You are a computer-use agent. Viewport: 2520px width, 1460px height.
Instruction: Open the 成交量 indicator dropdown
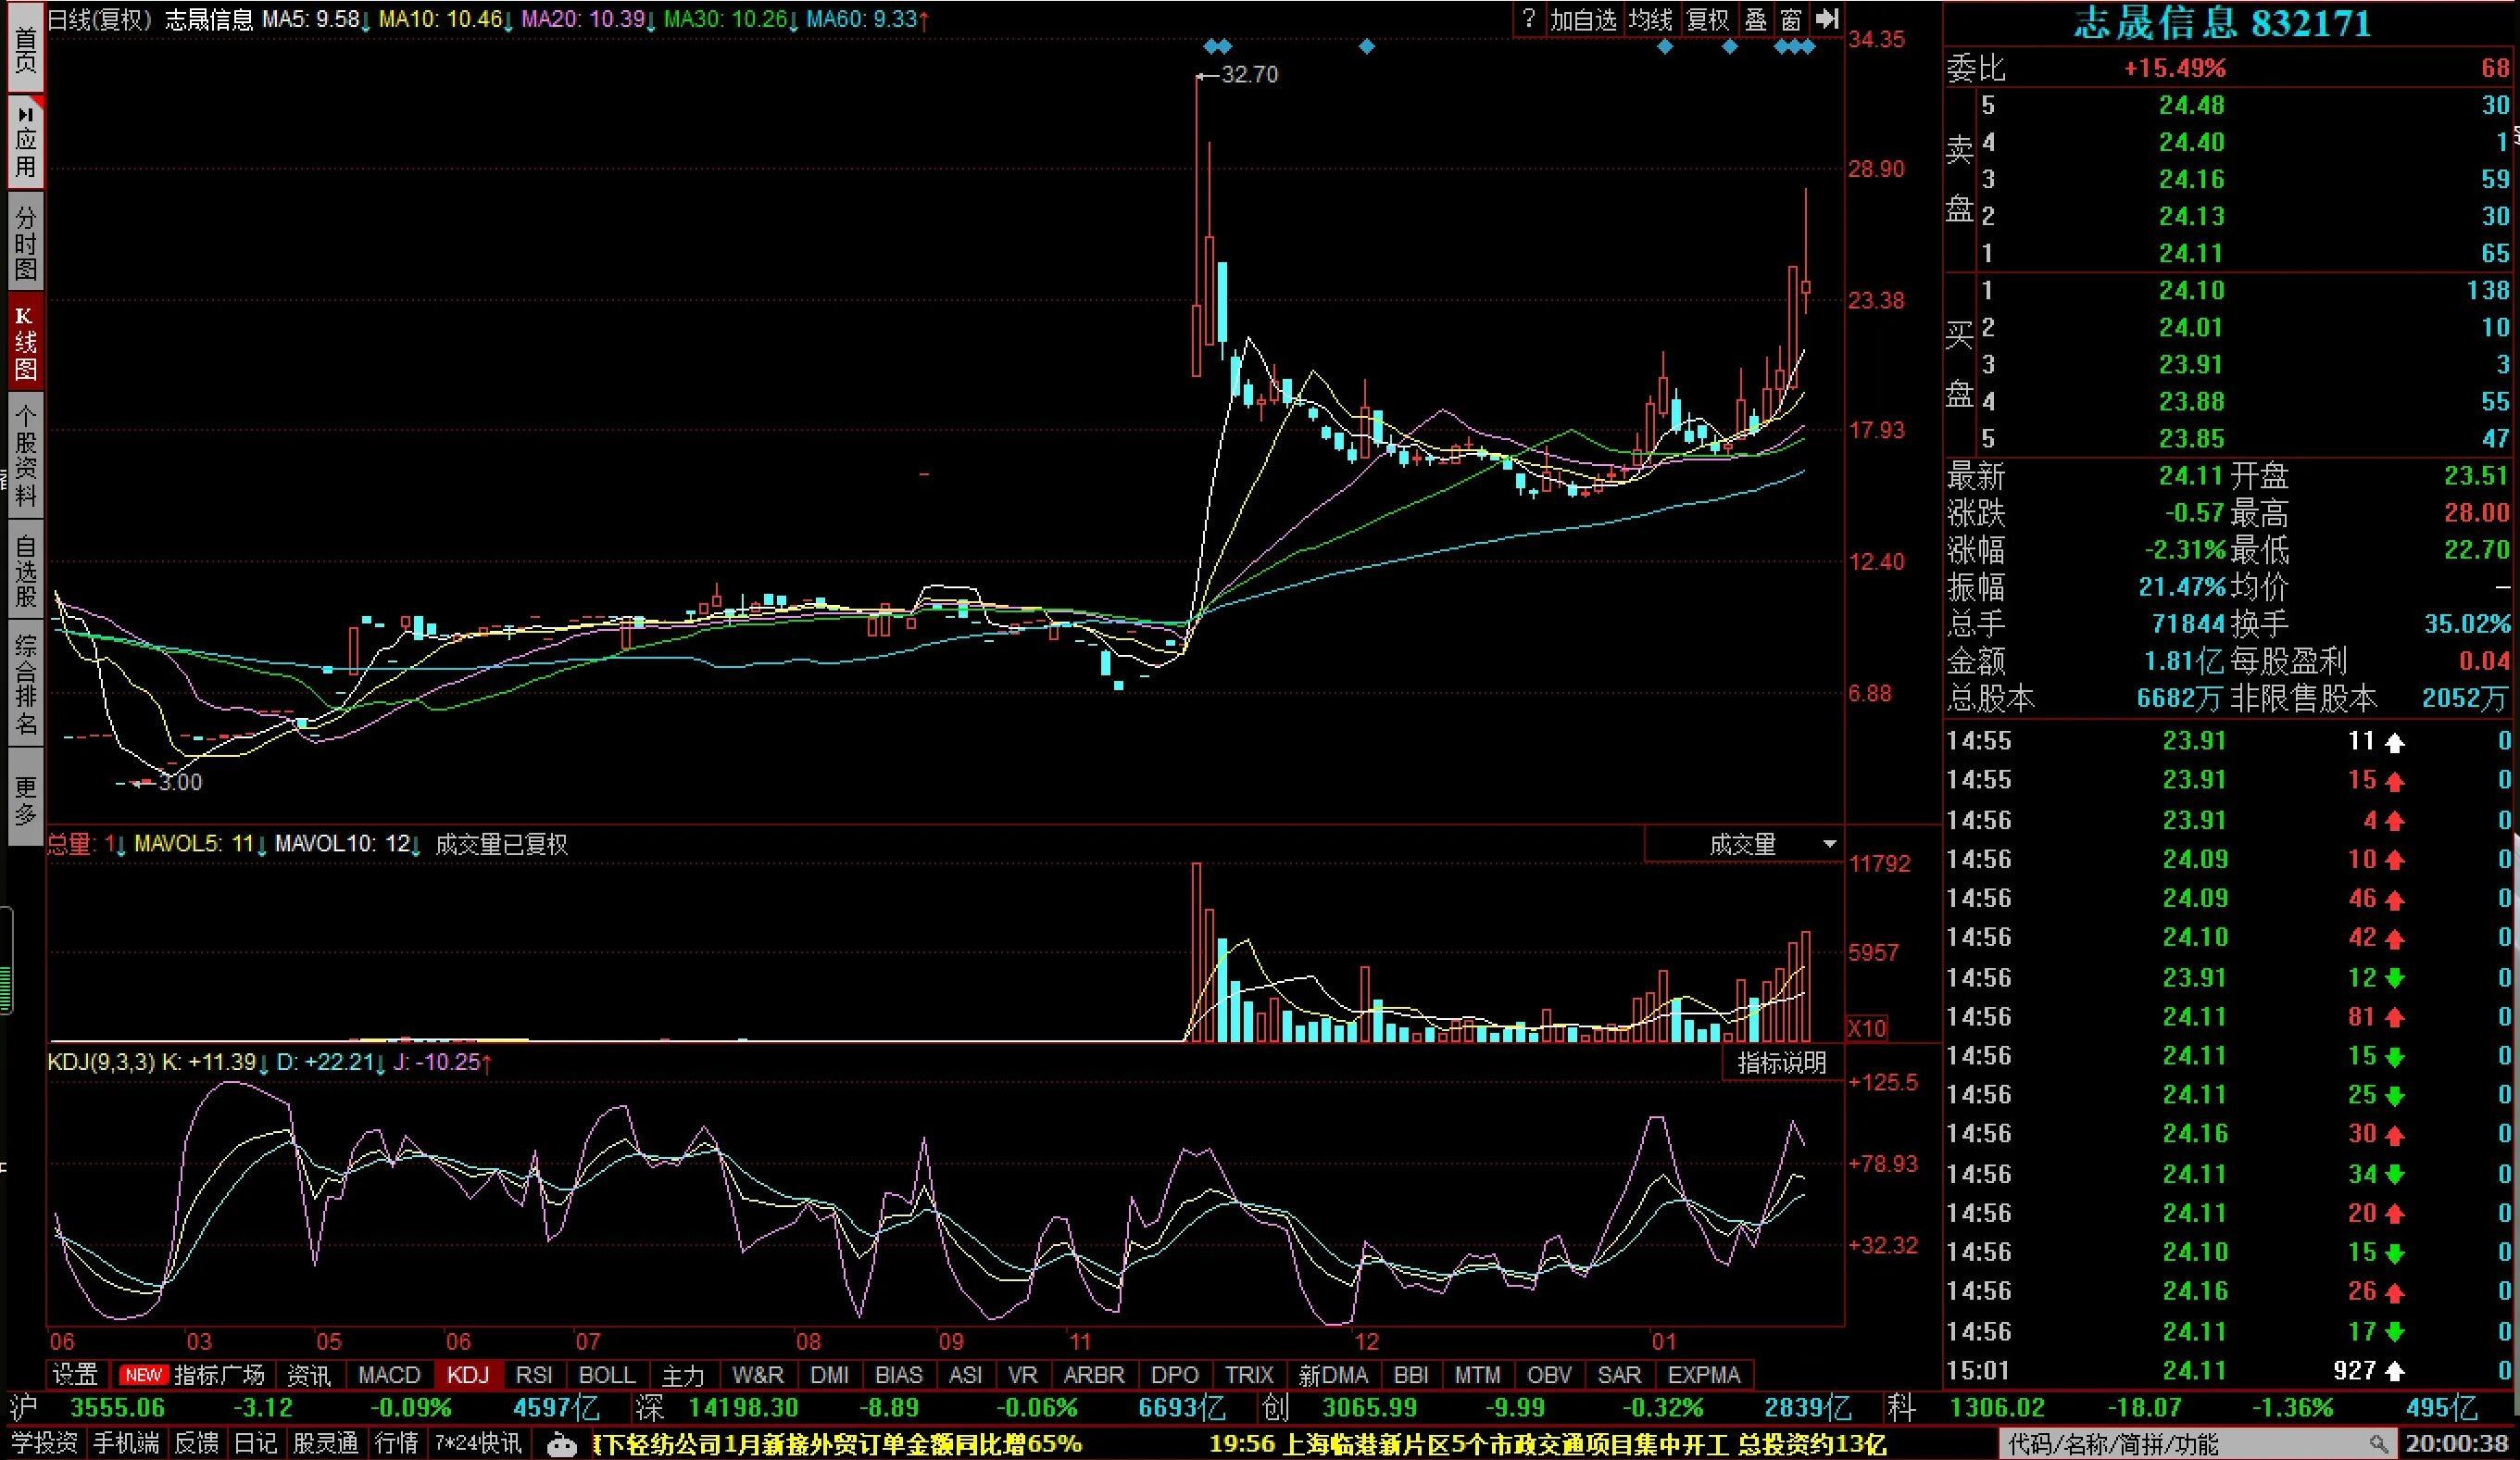1829,844
